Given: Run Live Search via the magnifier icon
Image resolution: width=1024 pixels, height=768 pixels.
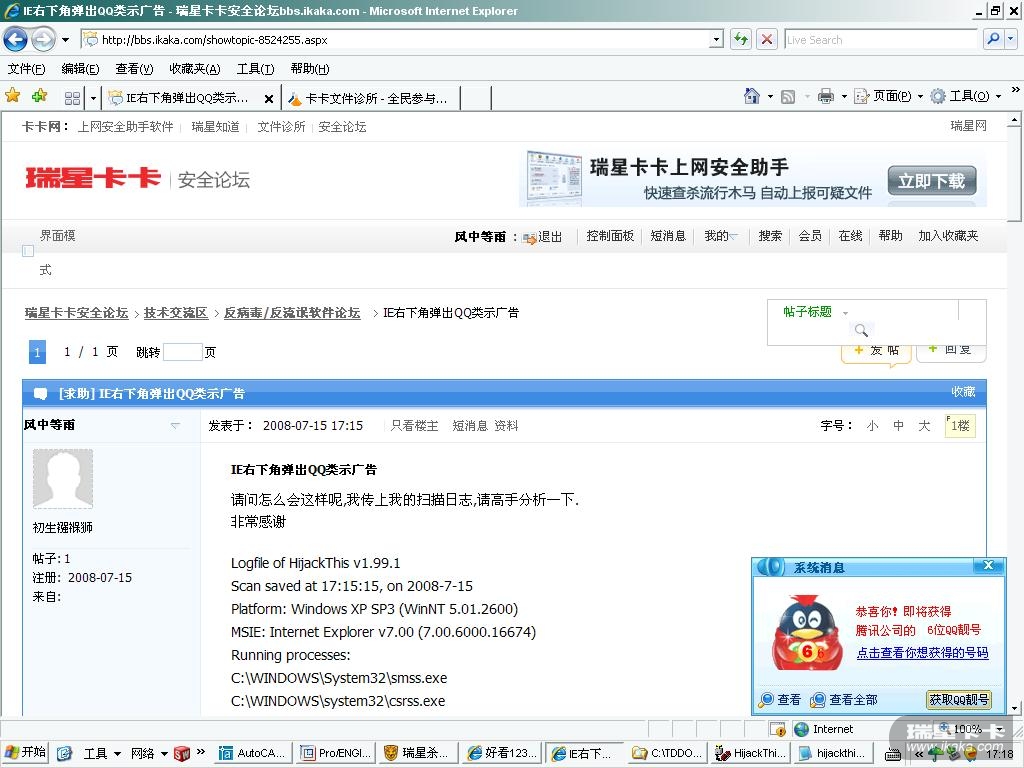Looking at the screenshot, I should click(x=993, y=39).
